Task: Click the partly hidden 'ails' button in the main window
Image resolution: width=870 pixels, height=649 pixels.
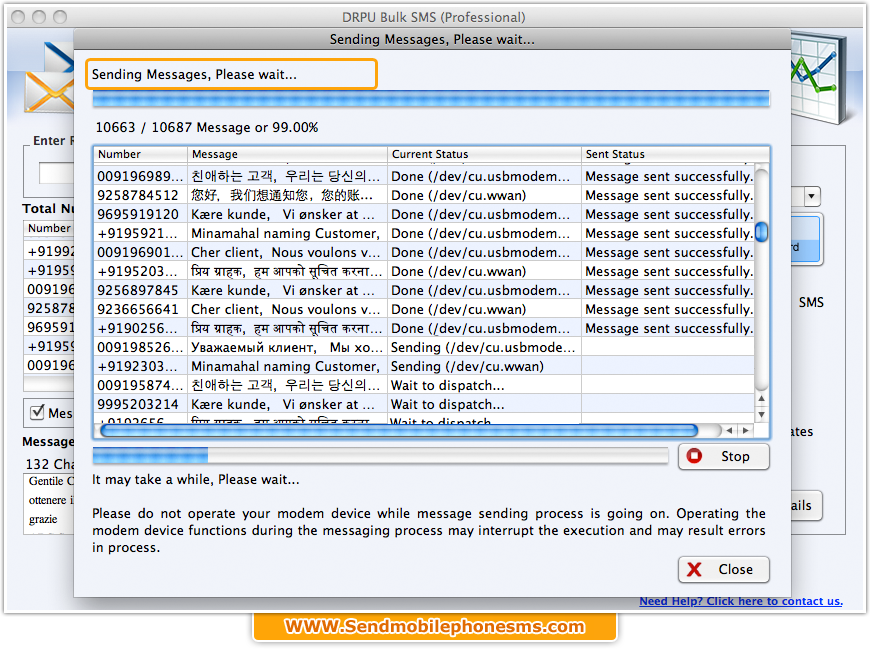Action: [806, 505]
